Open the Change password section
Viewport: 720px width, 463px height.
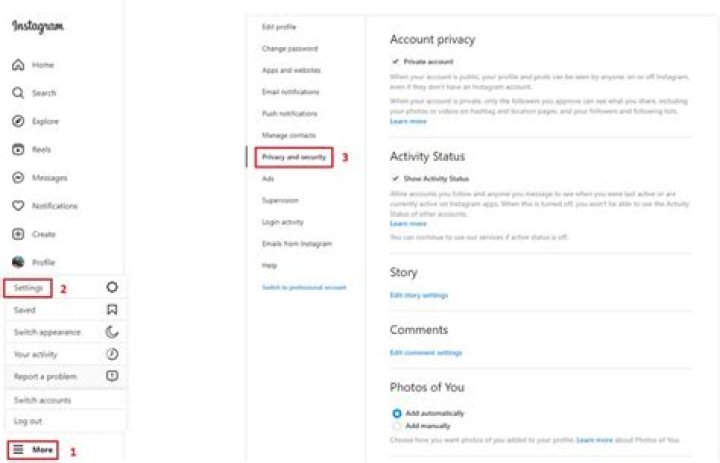289,48
